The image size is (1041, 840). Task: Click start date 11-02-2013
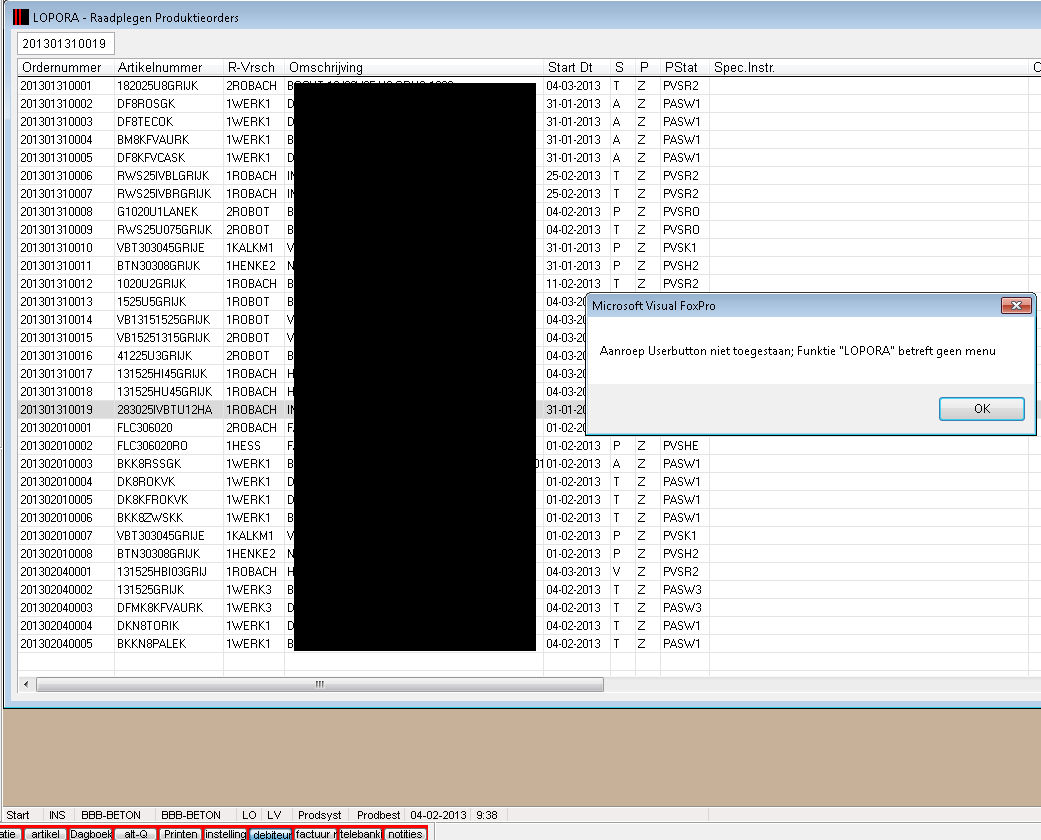573,284
